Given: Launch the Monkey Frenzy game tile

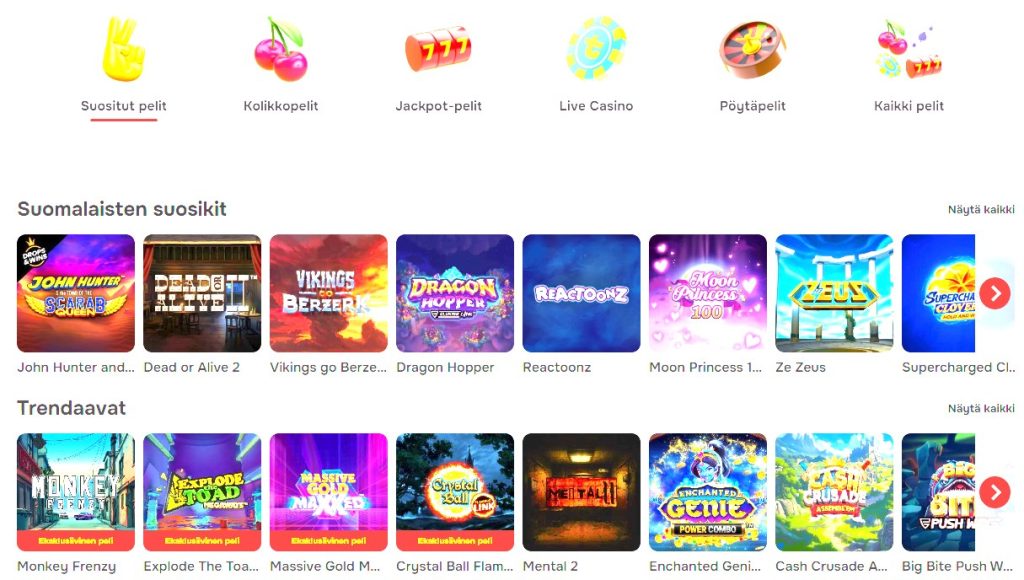Looking at the screenshot, I should [76, 492].
